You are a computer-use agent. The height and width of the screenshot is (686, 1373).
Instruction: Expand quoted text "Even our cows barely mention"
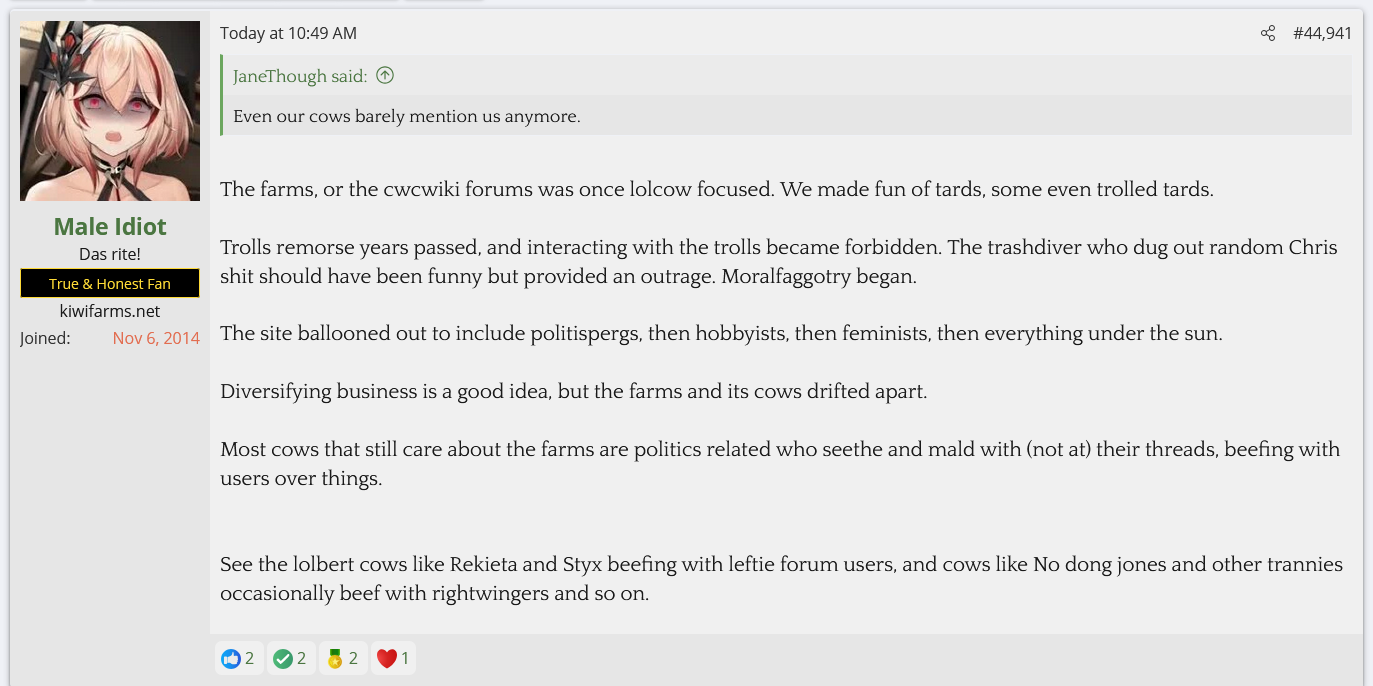pos(406,116)
